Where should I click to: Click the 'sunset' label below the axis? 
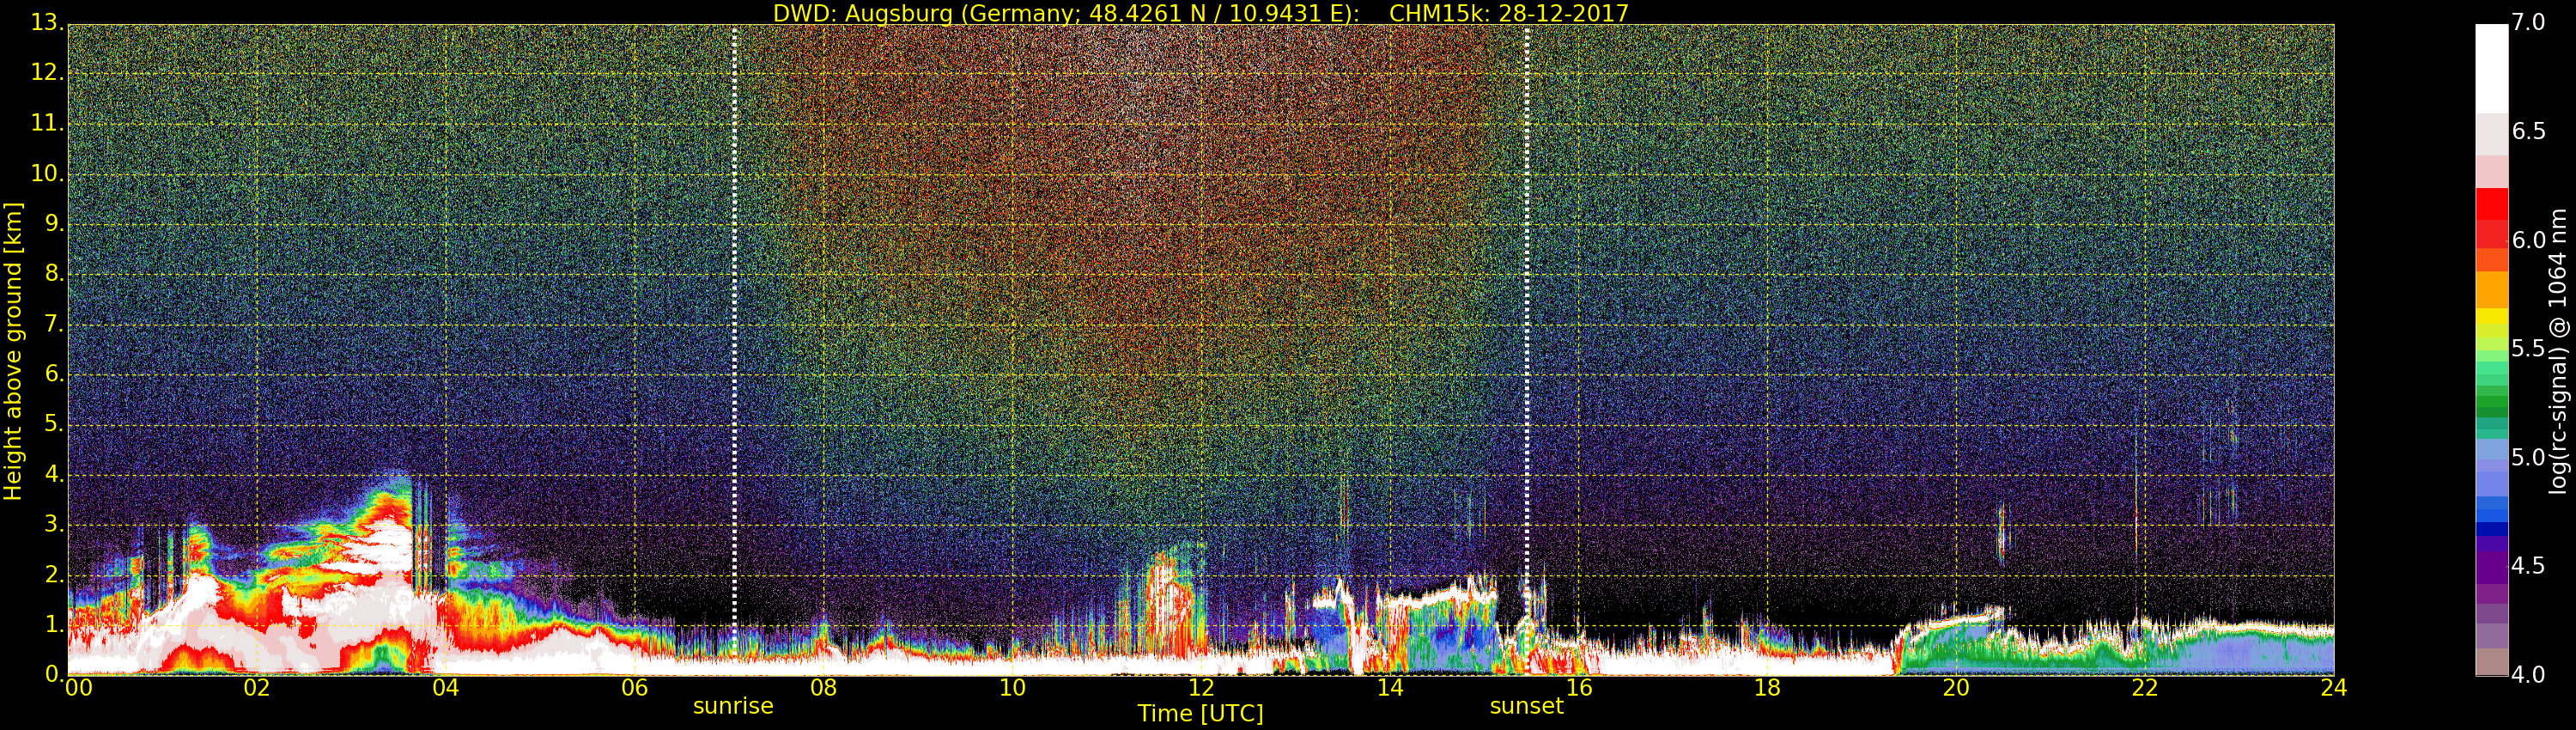[1526, 706]
